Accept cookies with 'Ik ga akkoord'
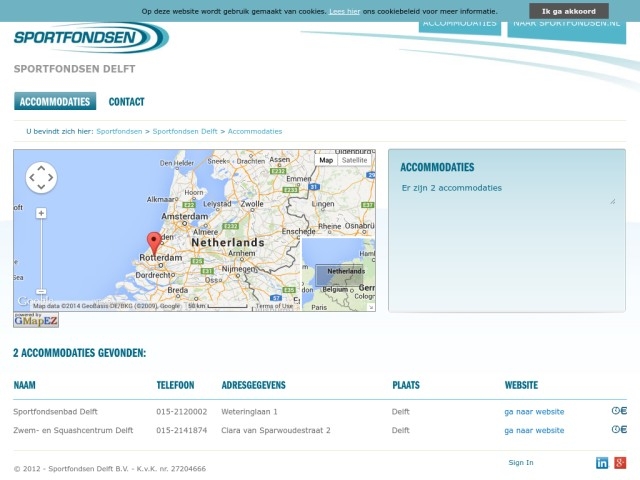The height and width of the screenshot is (480, 640). click(569, 11)
